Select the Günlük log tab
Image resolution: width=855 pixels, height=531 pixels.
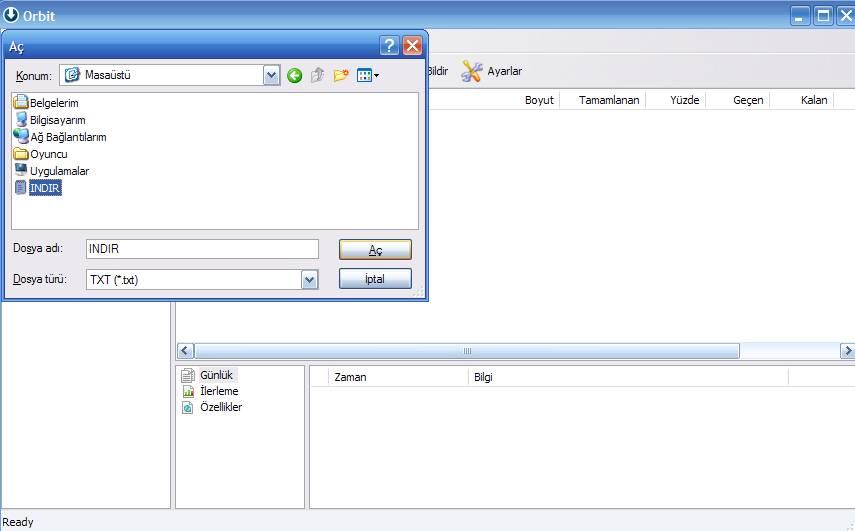click(x=216, y=375)
